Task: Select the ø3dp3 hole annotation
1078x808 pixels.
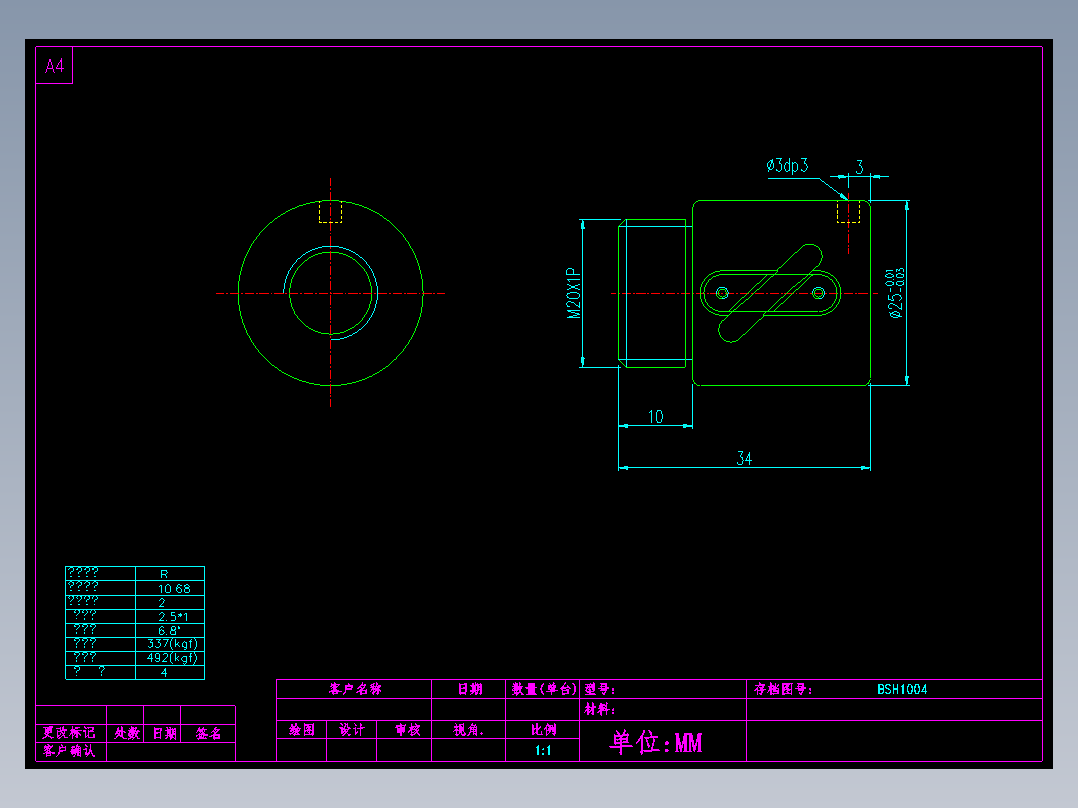Action: (x=787, y=166)
